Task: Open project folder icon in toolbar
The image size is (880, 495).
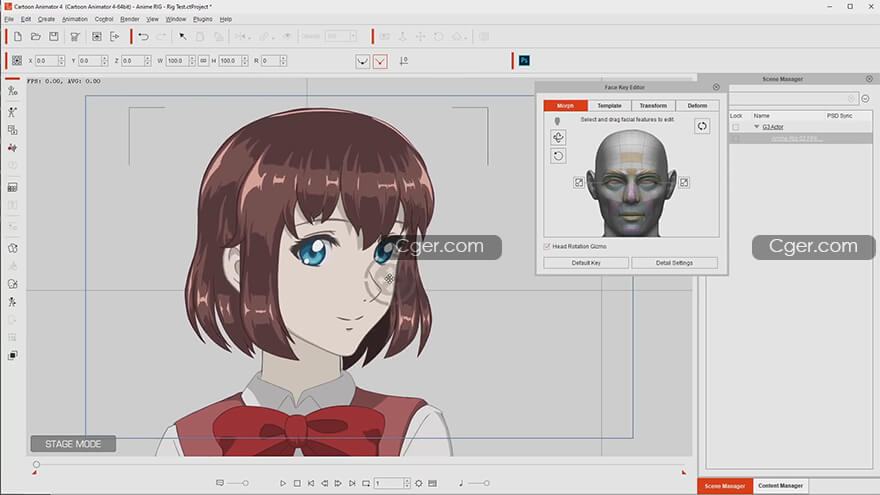Action: (x=35, y=36)
